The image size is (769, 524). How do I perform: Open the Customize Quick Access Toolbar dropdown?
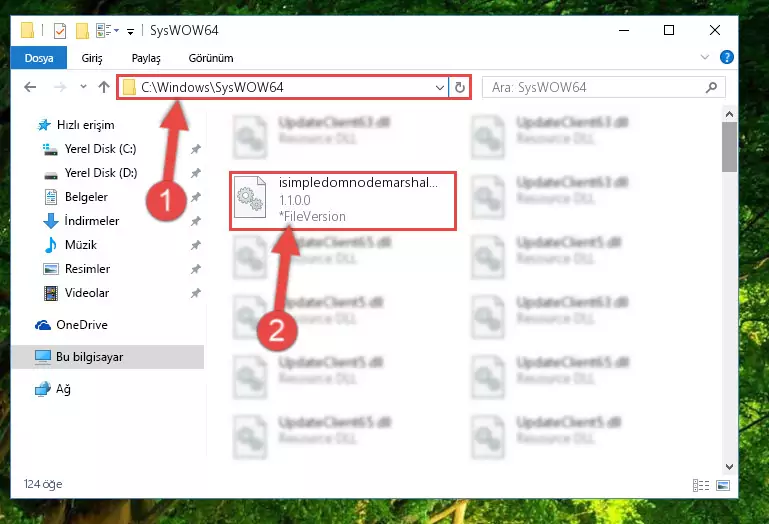(x=130, y=31)
